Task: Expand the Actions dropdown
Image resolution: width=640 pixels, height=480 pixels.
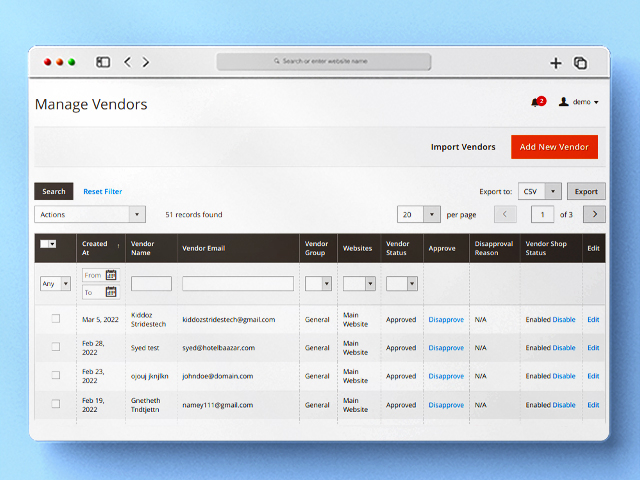Action: 90,214
